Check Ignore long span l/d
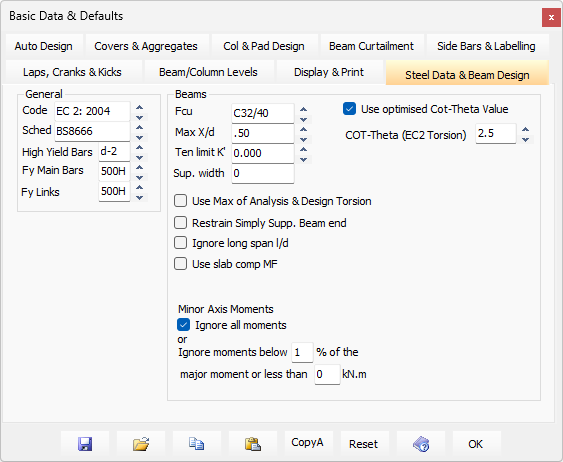The width and height of the screenshot is (563, 462). 180,243
